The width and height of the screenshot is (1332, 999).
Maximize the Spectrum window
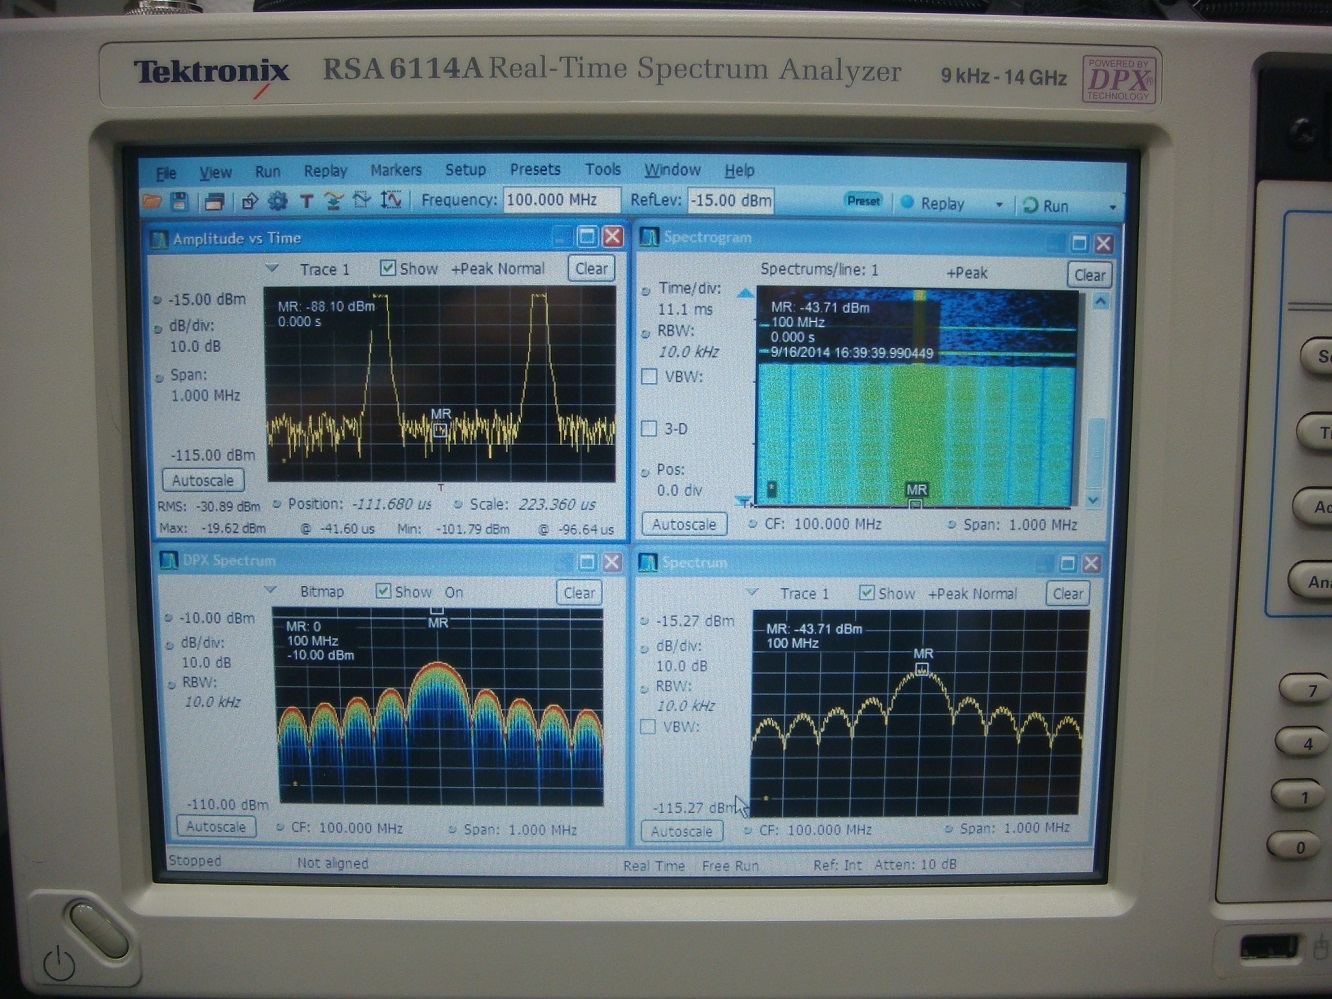1067,564
